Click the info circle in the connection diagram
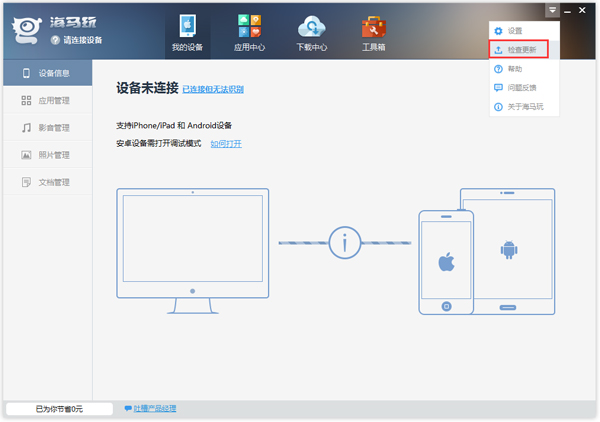600x422 pixels. pos(344,243)
